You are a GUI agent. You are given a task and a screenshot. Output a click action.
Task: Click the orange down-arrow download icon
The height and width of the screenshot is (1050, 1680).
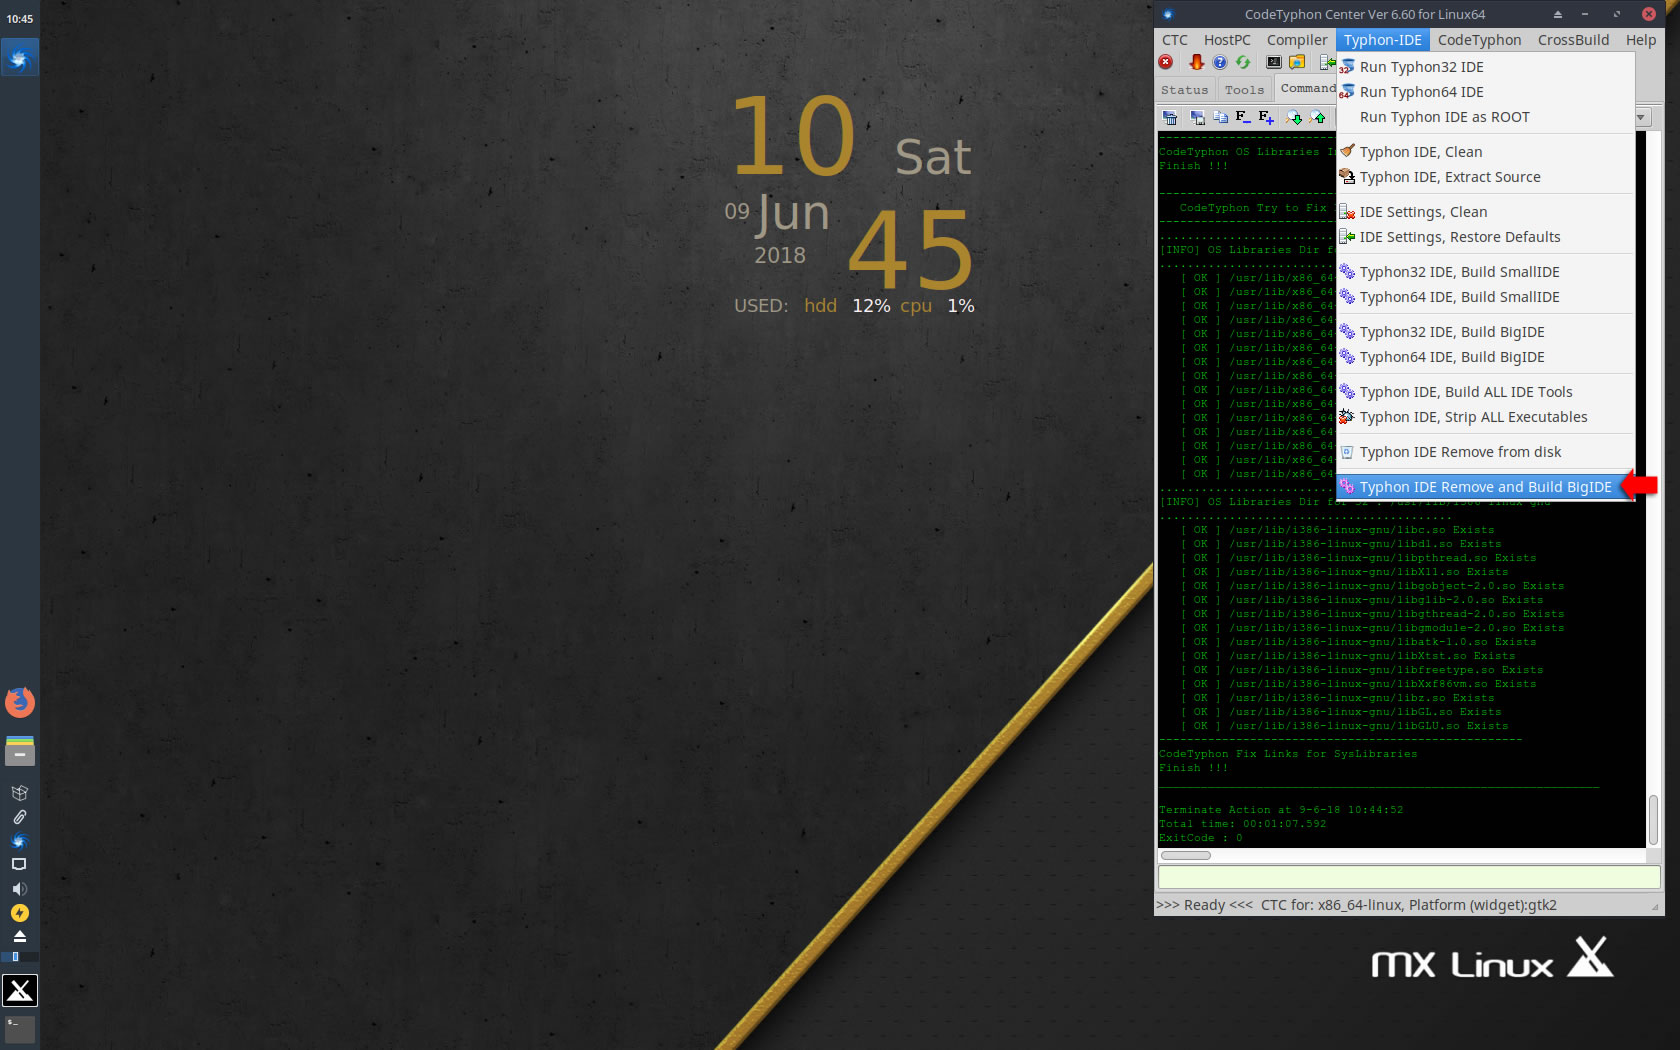coord(1196,63)
